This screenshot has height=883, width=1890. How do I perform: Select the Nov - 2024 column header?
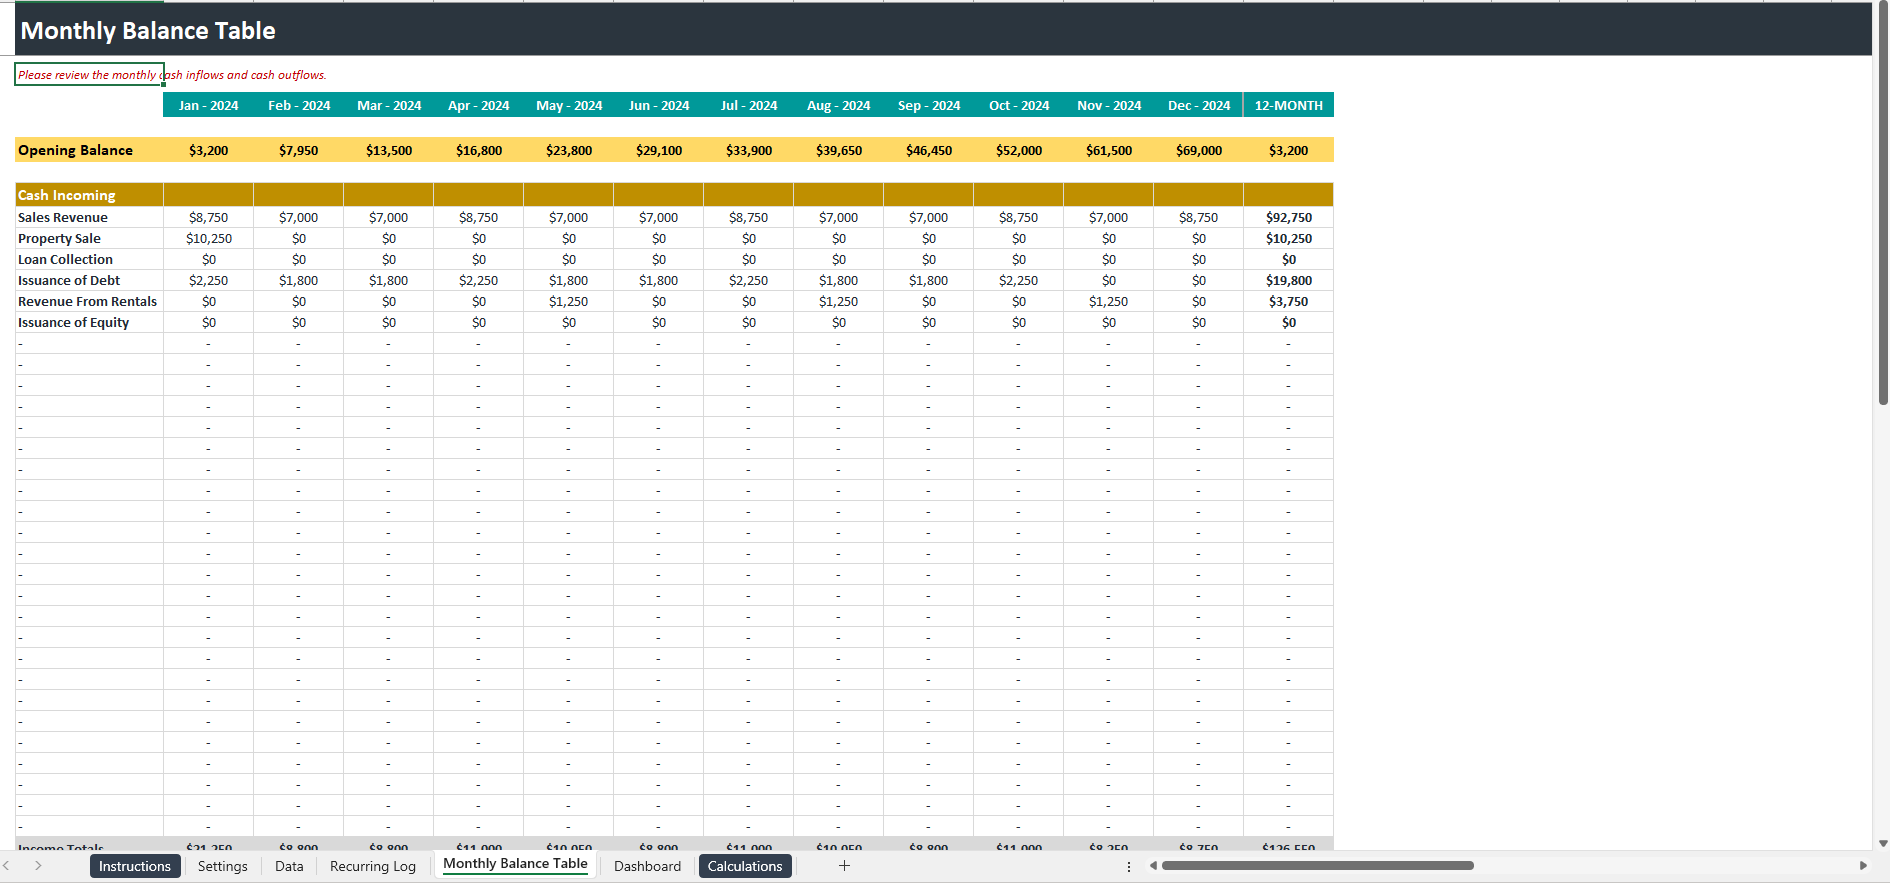click(x=1109, y=105)
